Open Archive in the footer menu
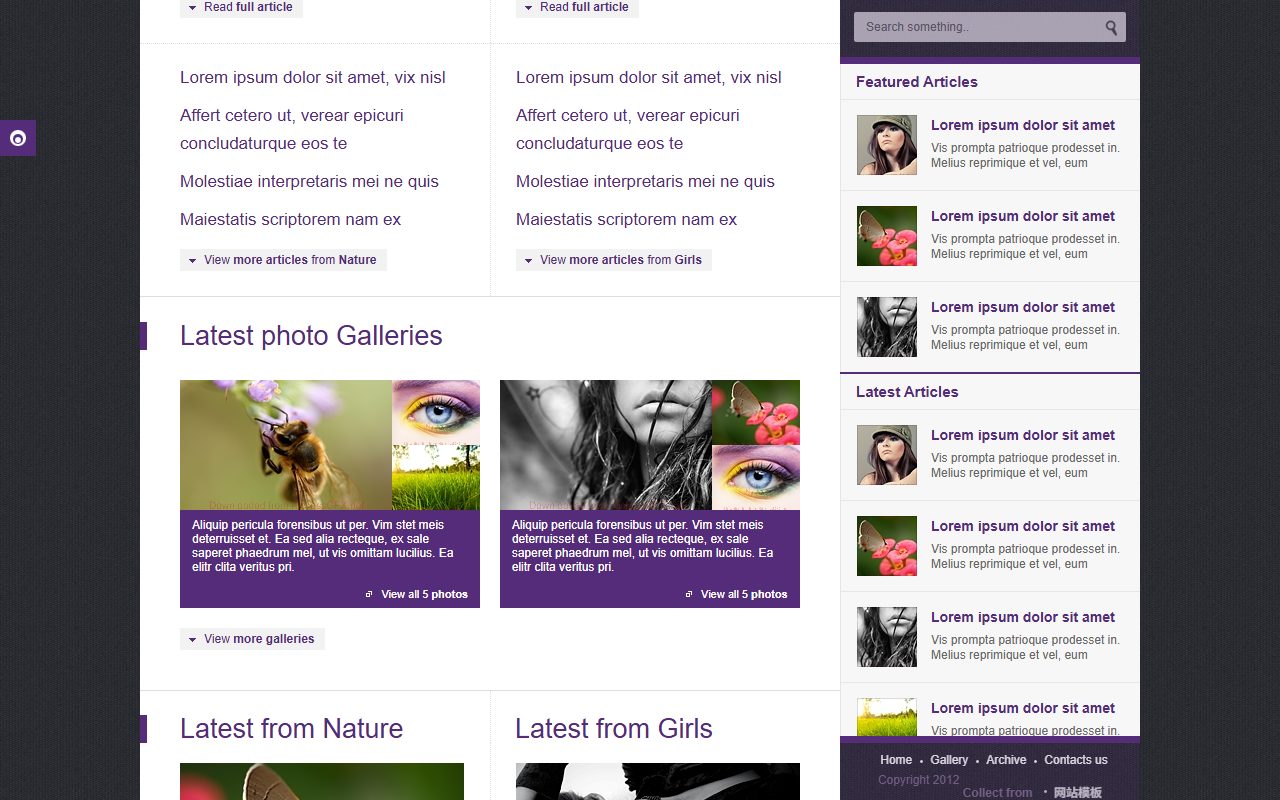 point(1006,760)
